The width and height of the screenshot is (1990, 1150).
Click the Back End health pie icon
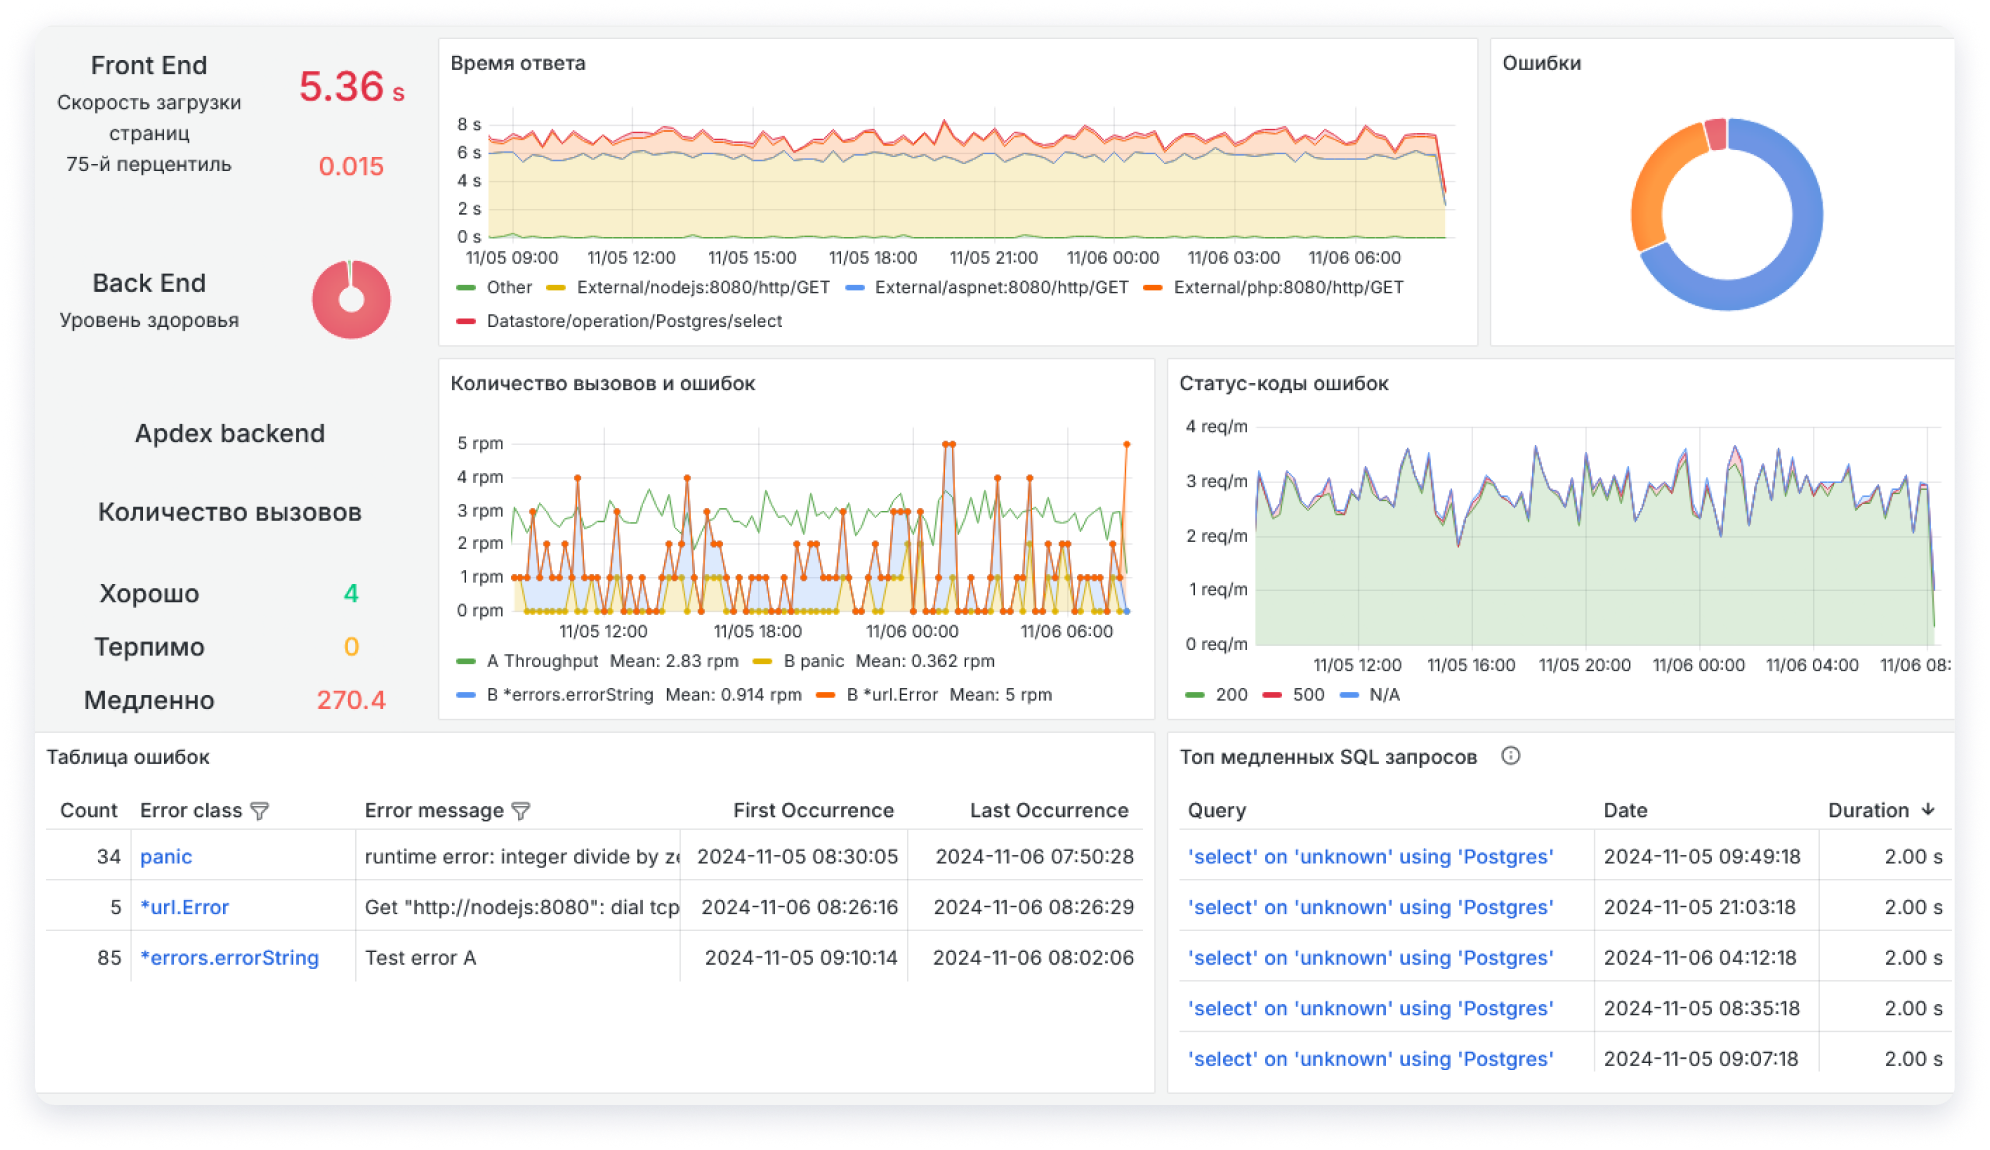351,299
